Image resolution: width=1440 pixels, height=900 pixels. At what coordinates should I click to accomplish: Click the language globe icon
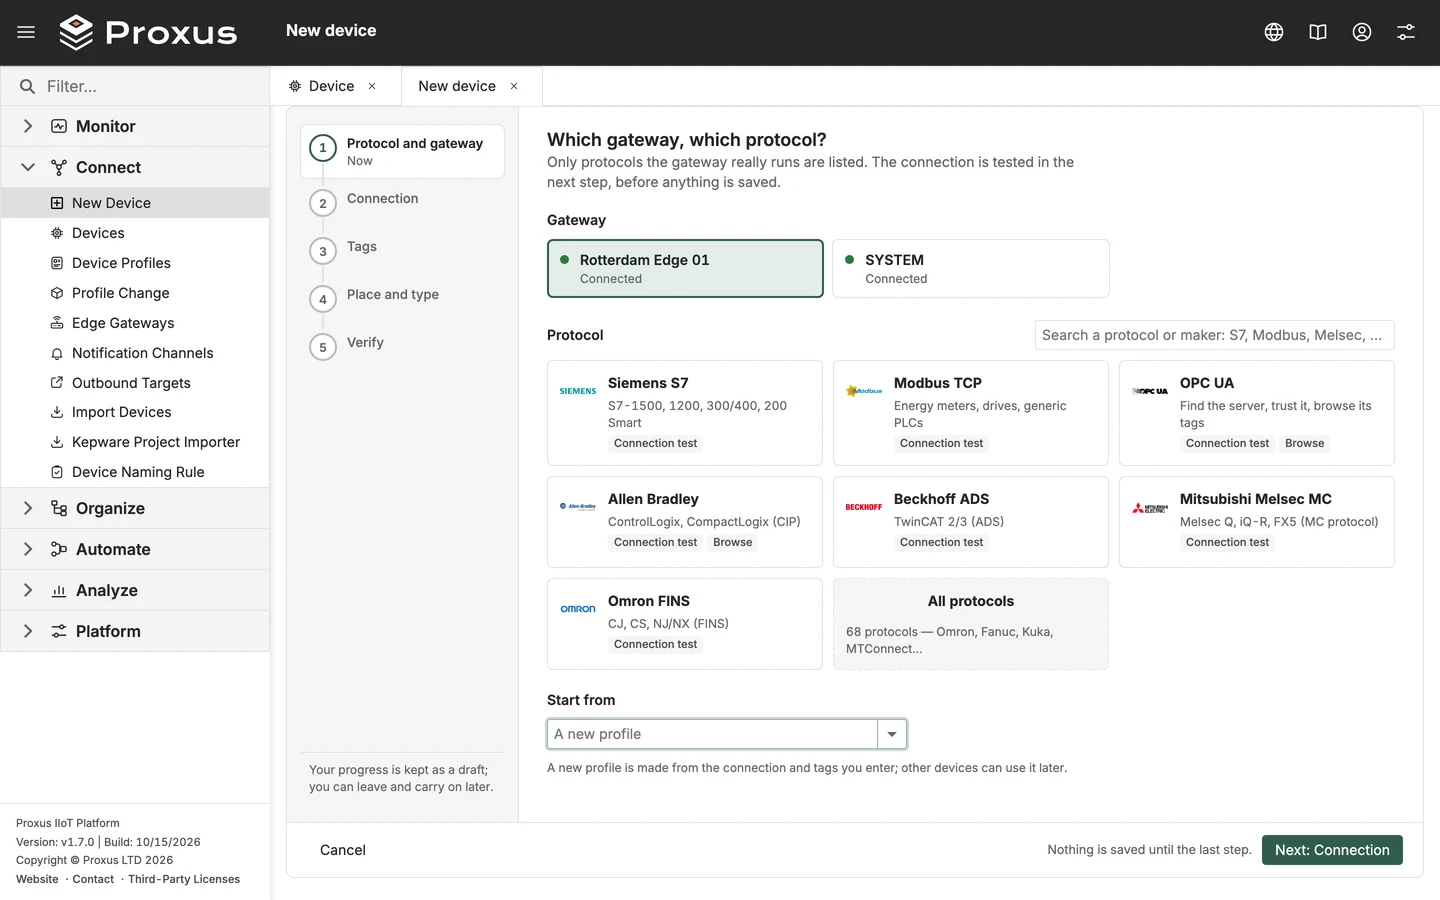(1274, 32)
